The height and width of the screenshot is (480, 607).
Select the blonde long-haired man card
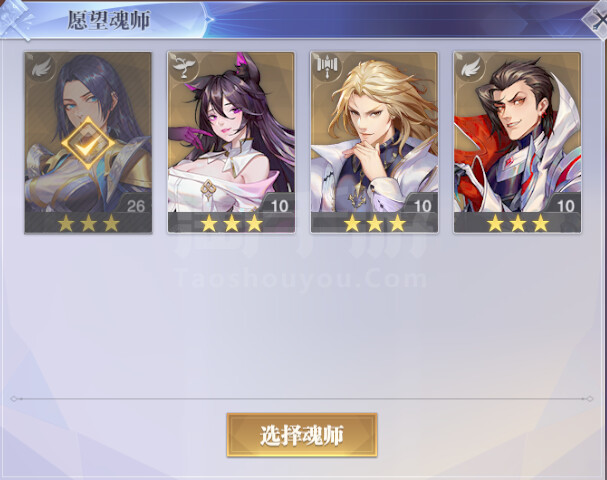coord(374,143)
